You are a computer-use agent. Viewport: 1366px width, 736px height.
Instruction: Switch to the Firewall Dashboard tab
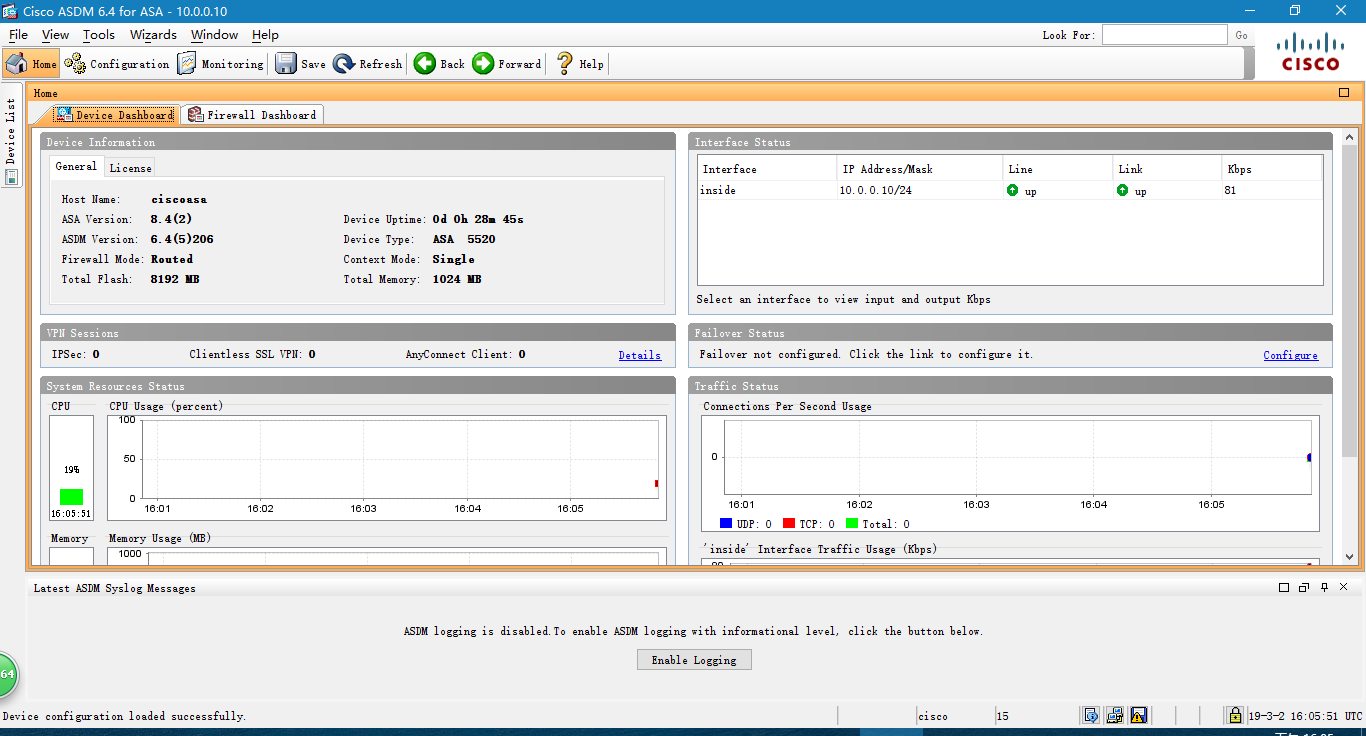pos(252,115)
